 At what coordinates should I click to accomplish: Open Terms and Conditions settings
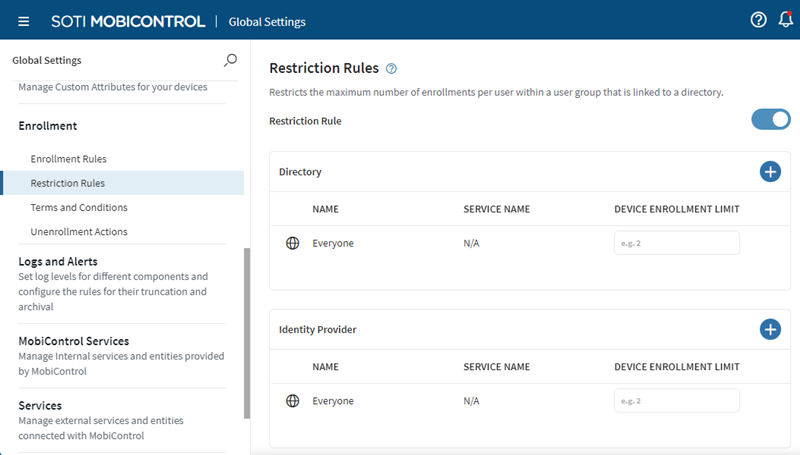(x=79, y=208)
